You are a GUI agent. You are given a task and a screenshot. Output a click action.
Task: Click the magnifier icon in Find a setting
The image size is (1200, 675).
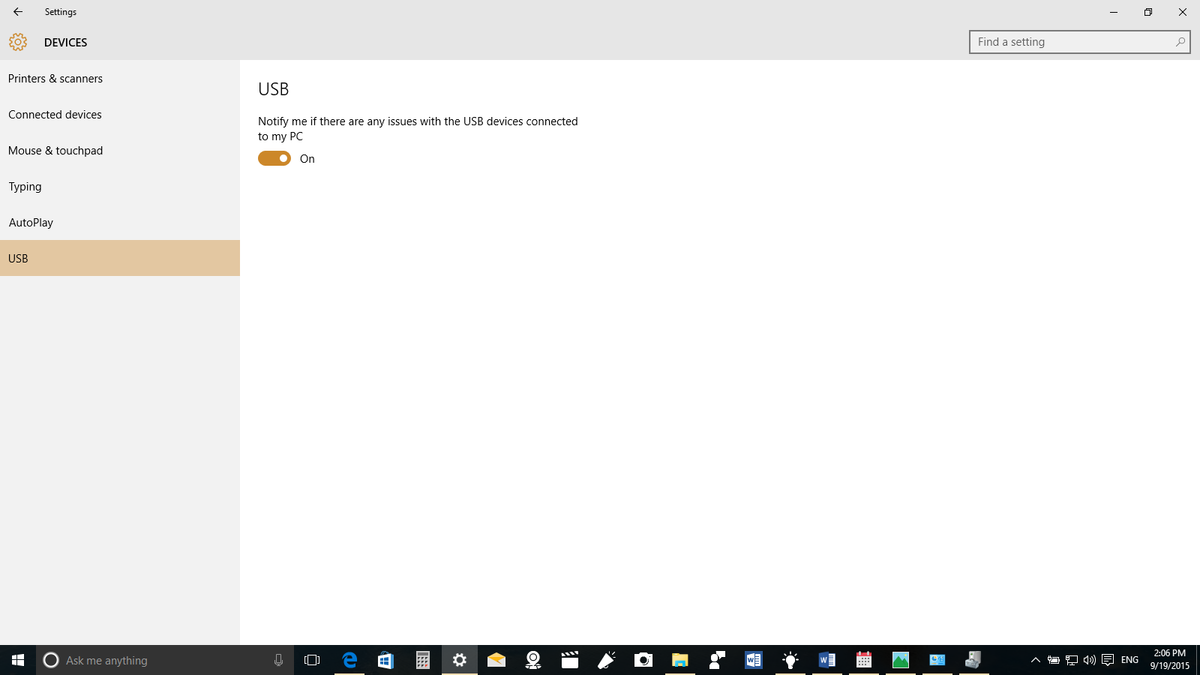pos(1180,42)
